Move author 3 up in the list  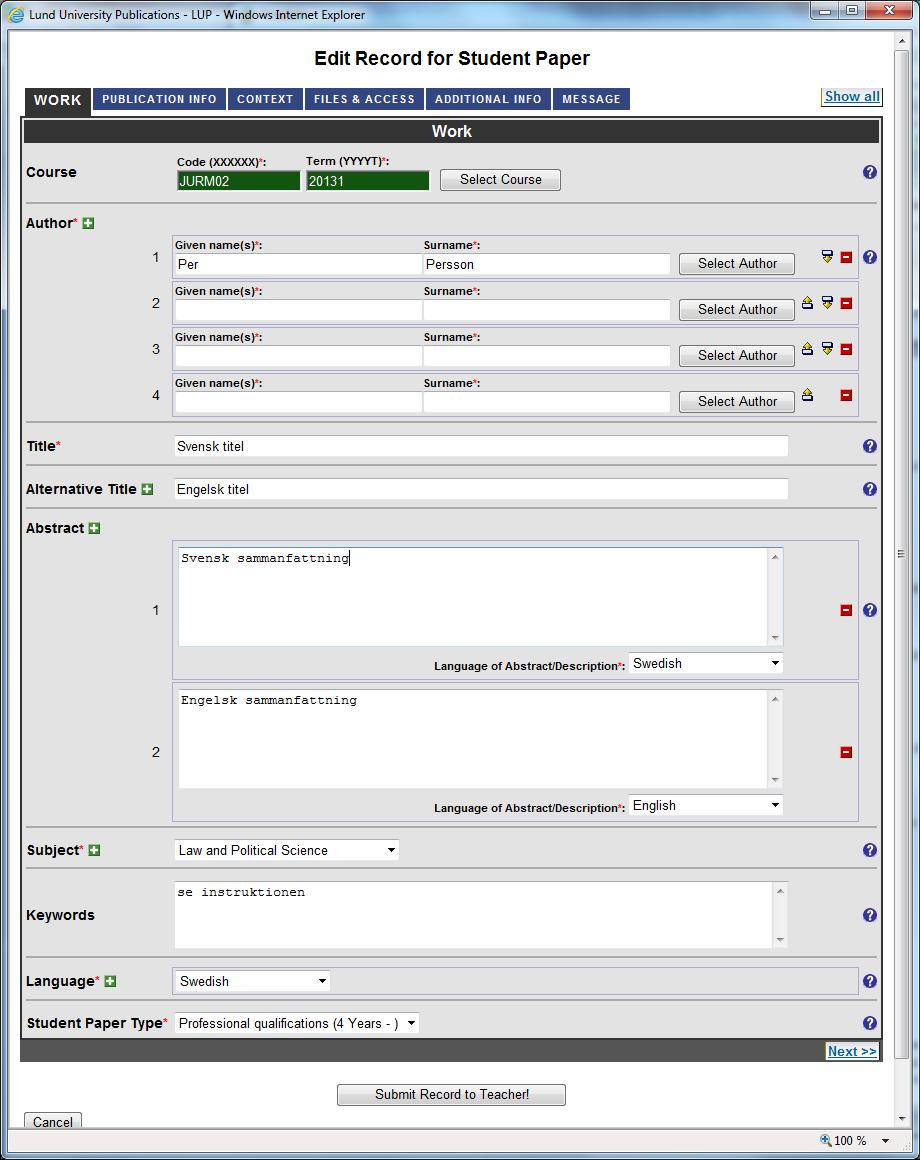click(x=808, y=348)
